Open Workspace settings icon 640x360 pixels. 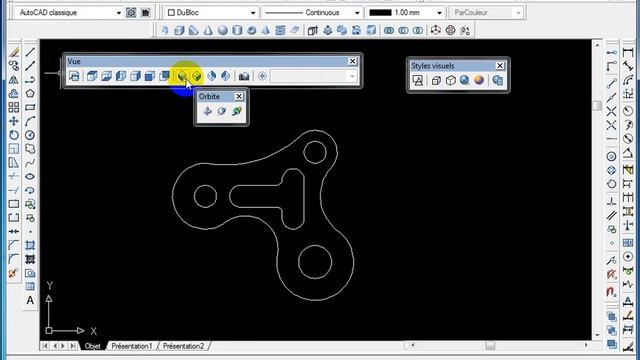(x=131, y=13)
